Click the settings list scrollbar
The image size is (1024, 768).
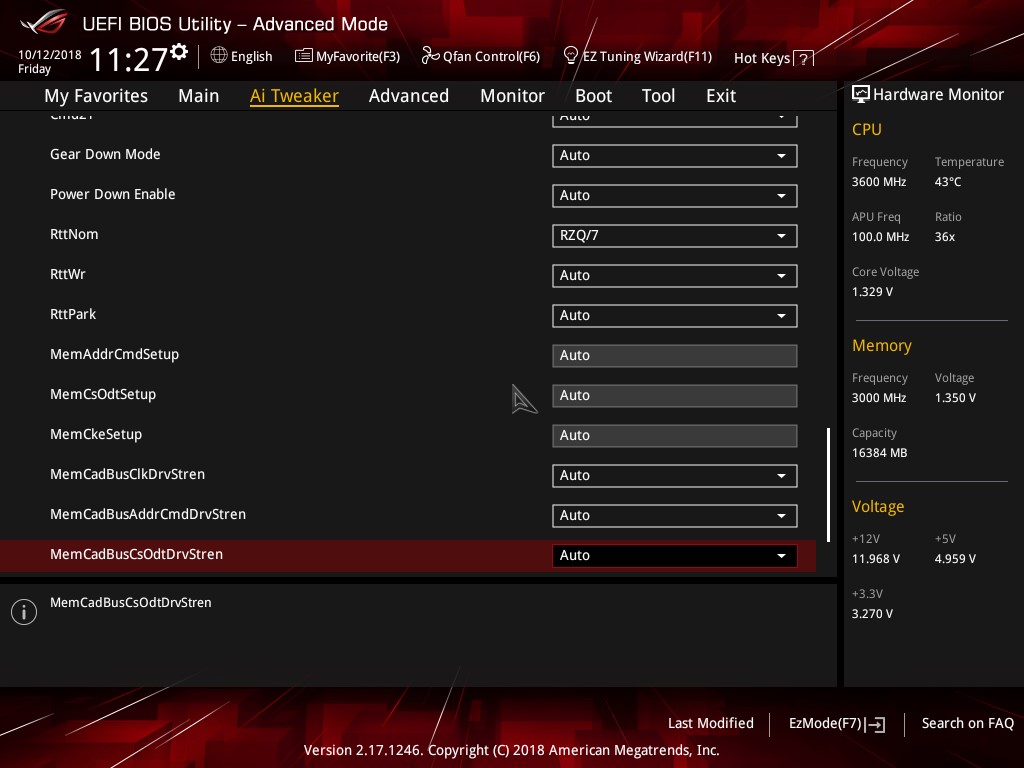(x=828, y=485)
